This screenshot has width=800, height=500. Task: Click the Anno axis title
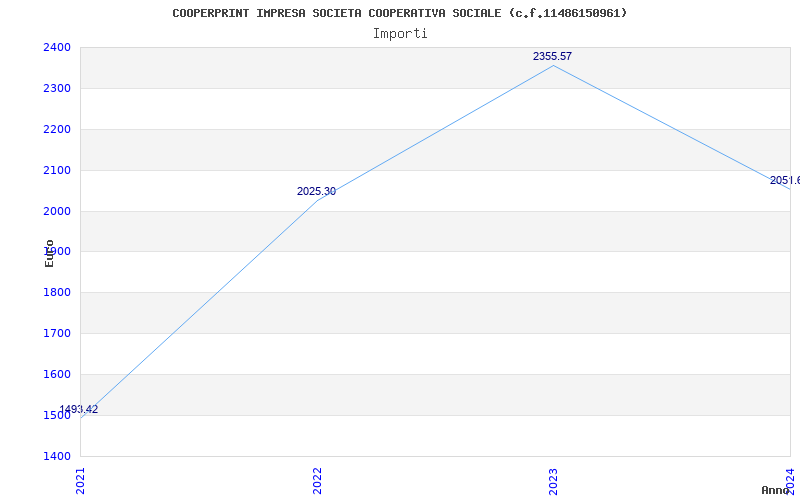(776, 490)
